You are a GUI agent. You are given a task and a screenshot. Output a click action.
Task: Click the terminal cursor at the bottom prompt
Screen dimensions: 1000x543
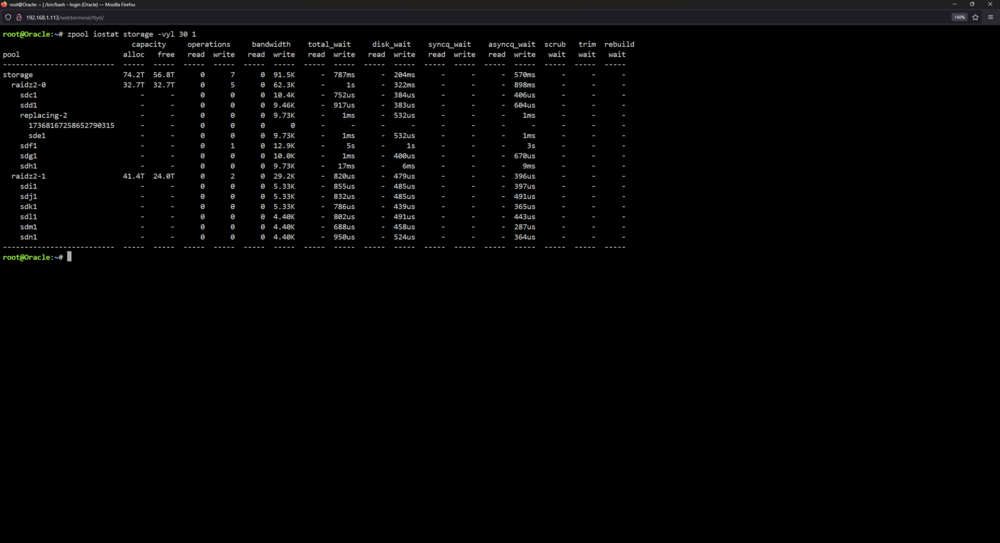tap(70, 257)
